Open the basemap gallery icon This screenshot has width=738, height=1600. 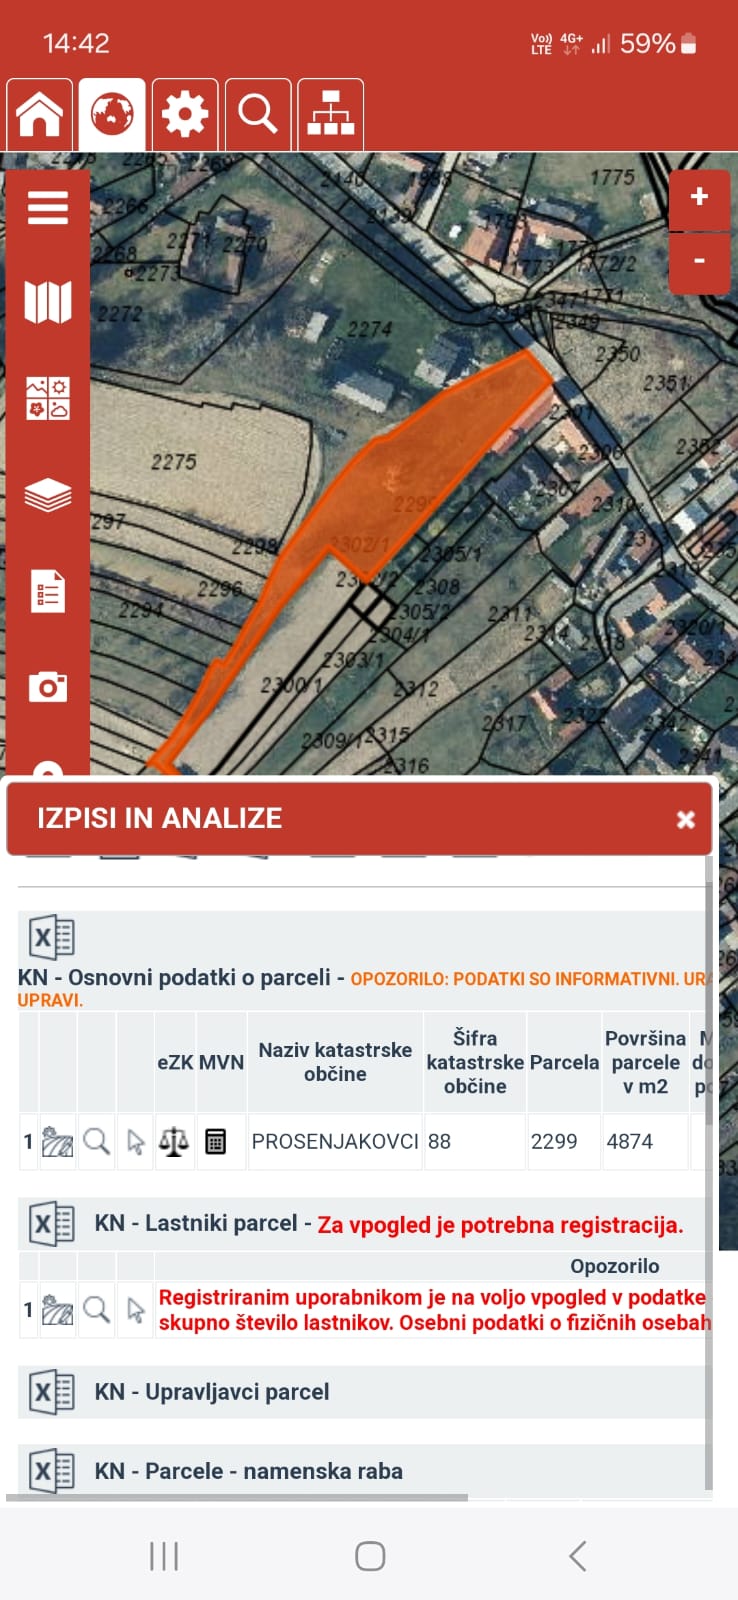48,398
